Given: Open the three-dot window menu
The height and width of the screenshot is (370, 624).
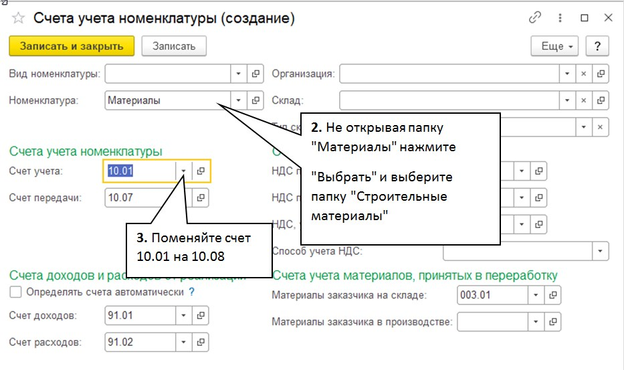Looking at the screenshot, I should click(x=560, y=18).
